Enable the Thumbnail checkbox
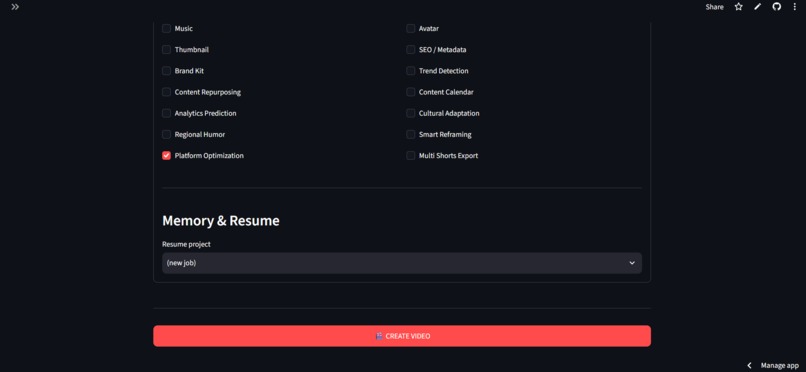The height and width of the screenshot is (372, 806). coord(167,50)
